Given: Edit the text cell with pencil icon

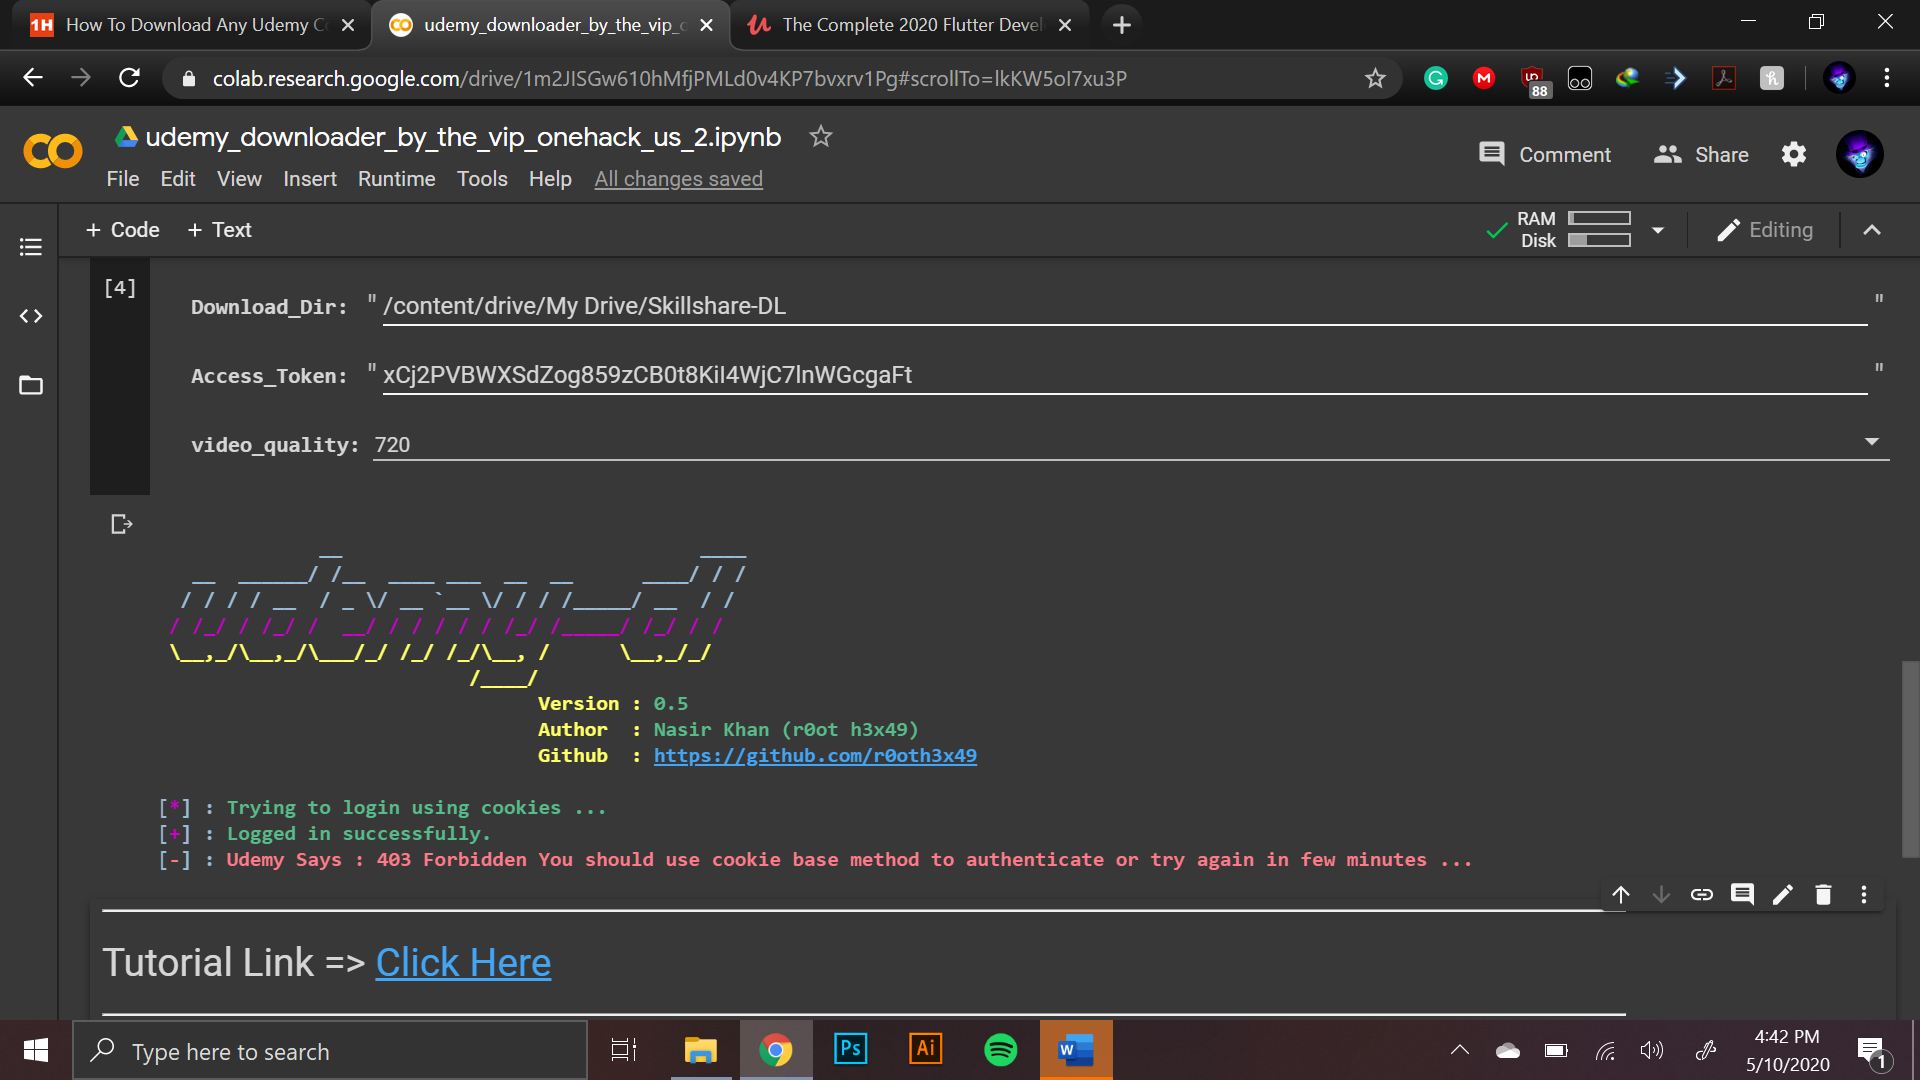Looking at the screenshot, I should tap(1783, 894).
